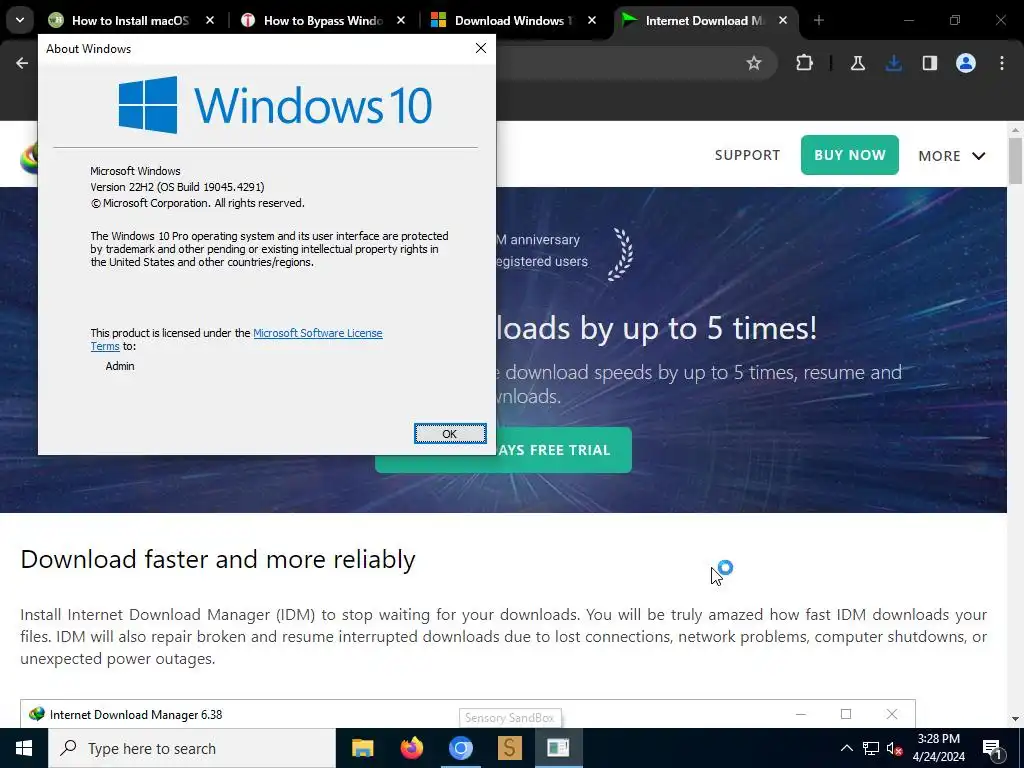Viewport: 1024px width, 768px height.
Task: Click the Sensory SandBox label
Action: 509,718
